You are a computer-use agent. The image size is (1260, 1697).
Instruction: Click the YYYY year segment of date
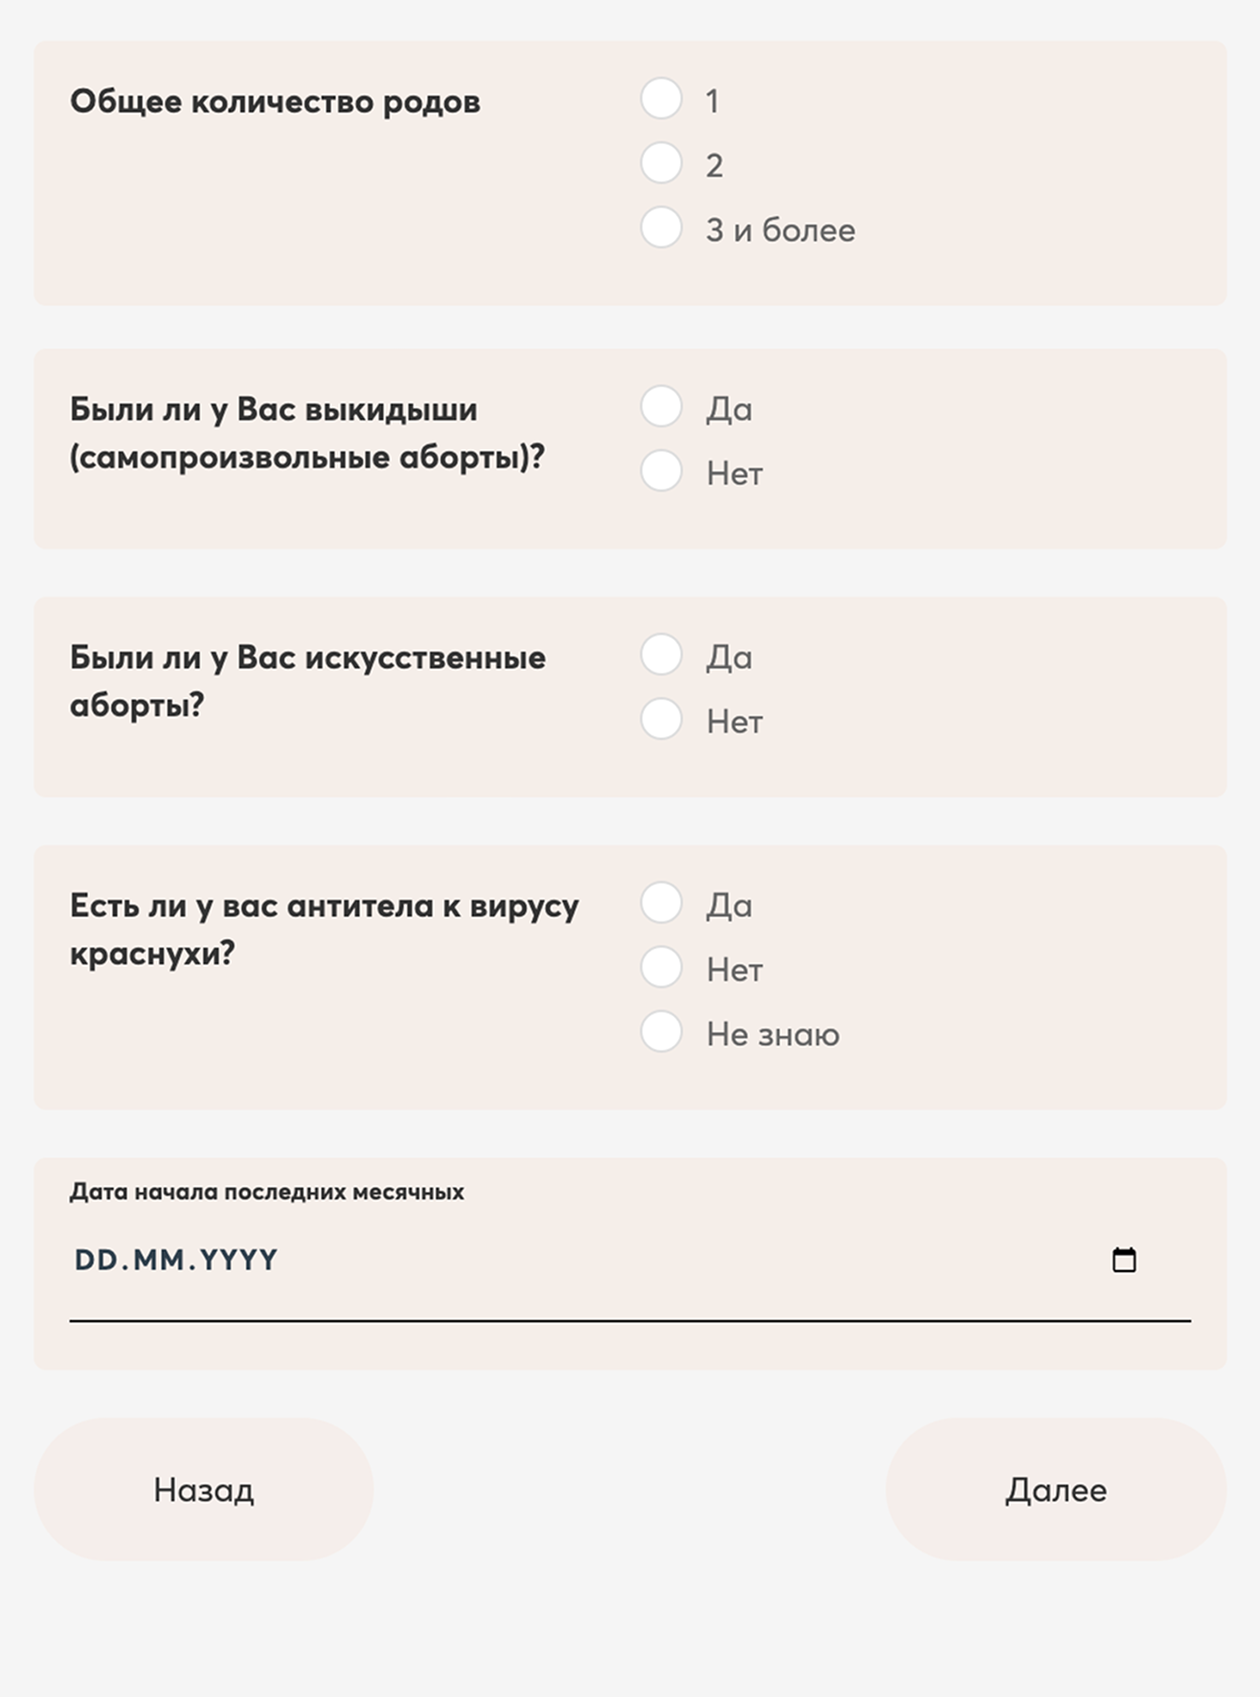point(238,1260)
